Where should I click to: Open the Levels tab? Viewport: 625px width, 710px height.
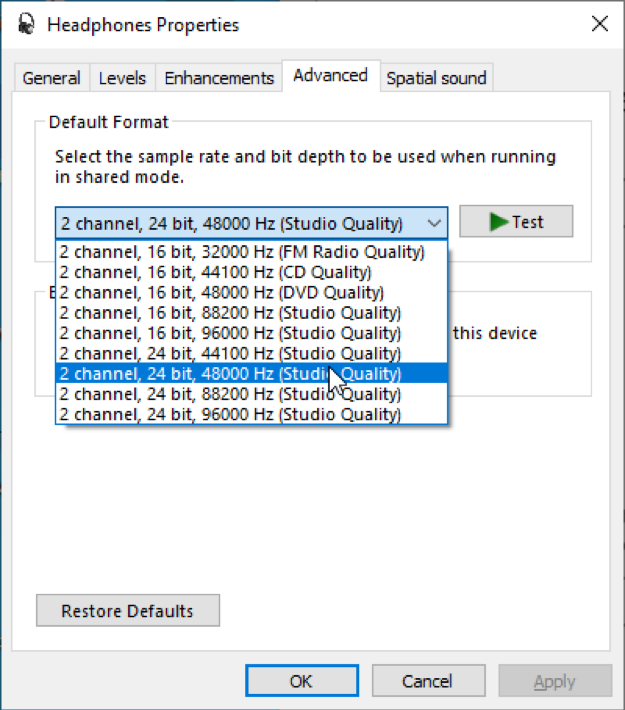click(x=122, y=78)
